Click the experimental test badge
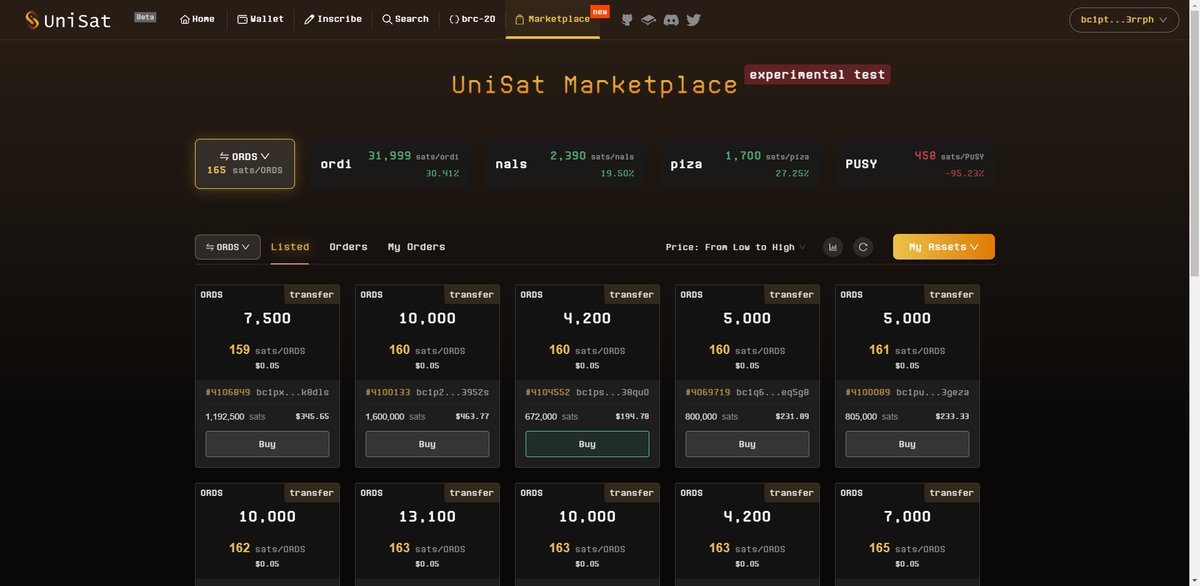 pos(817,74)
